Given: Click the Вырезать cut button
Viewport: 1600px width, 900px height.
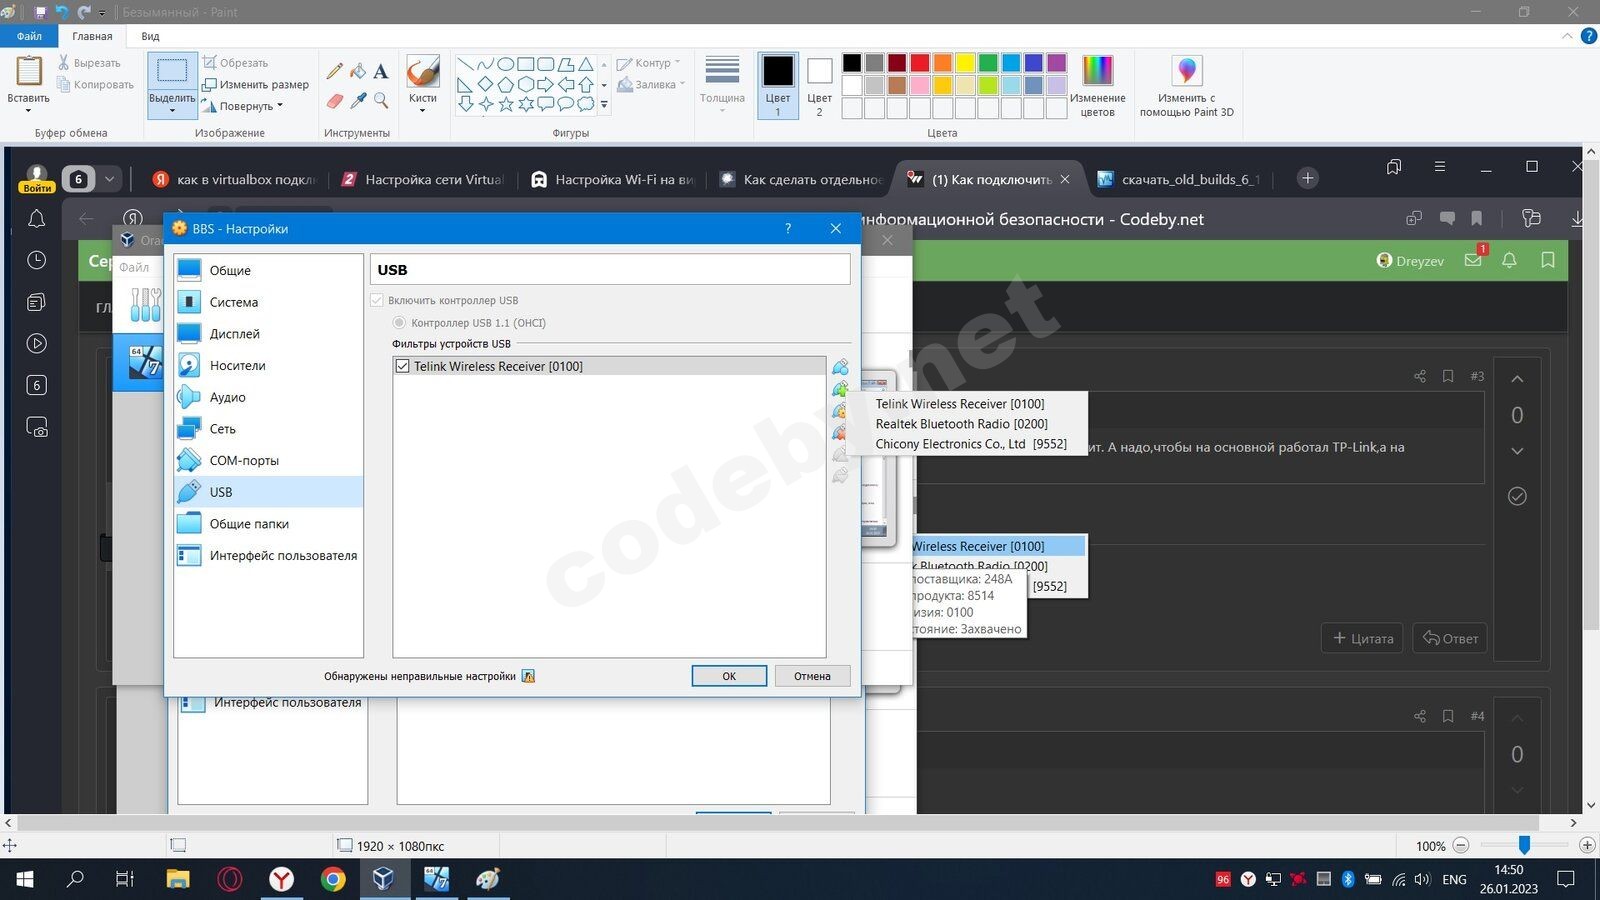Looking at the screenshot, I should coord(89,63).
